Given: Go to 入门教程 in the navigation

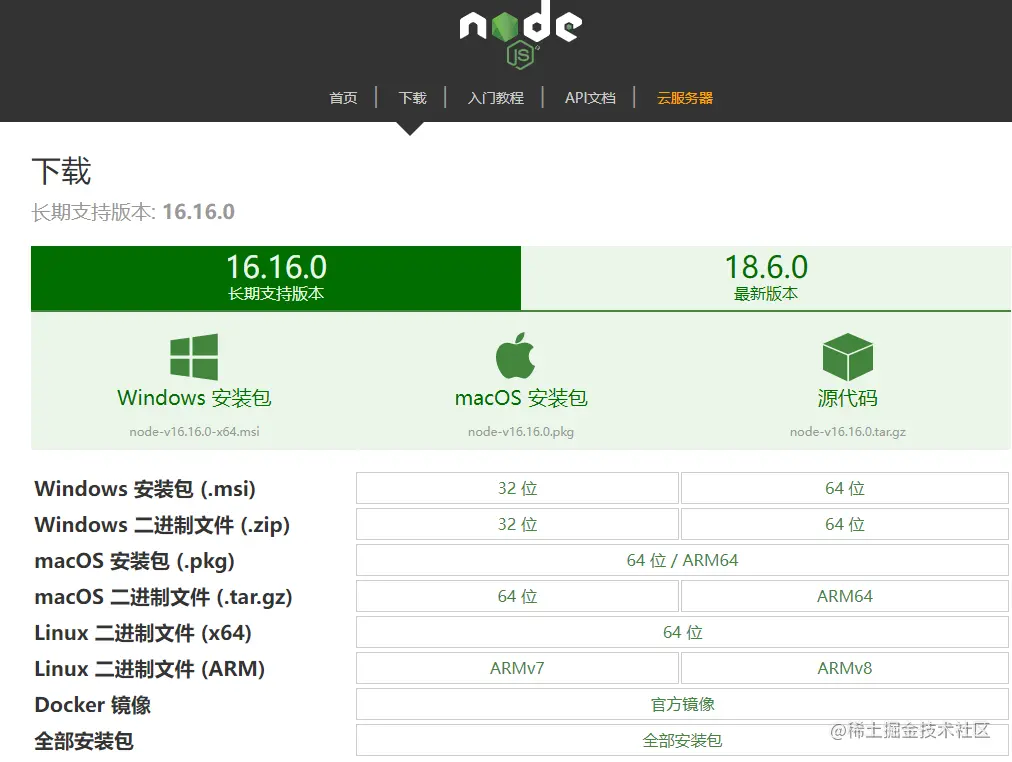Looking at the screenshot, I should 496,98.
